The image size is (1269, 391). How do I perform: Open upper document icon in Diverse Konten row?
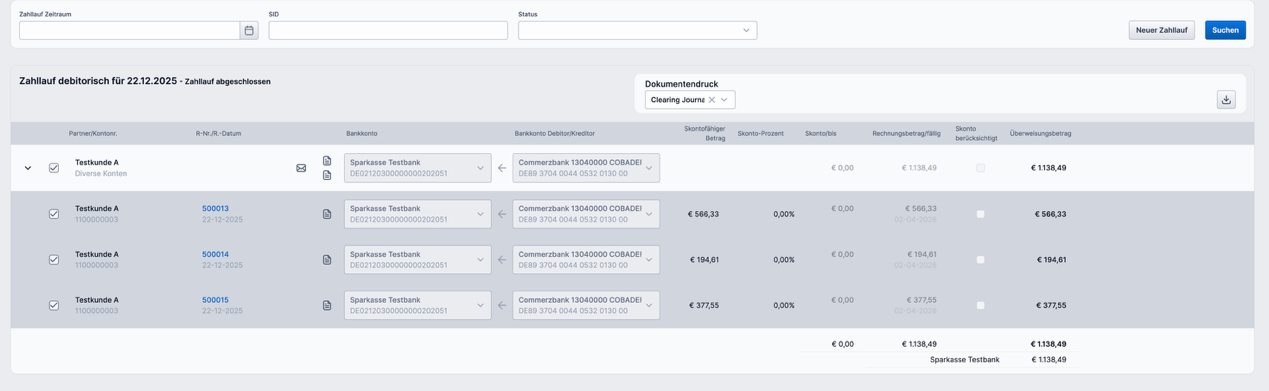(x=327, y=161)
